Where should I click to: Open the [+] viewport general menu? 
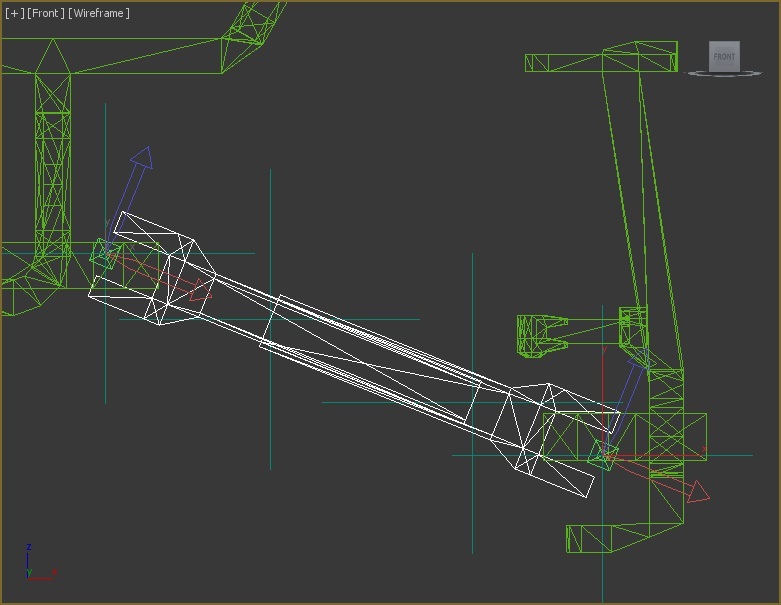coord(14,13)
